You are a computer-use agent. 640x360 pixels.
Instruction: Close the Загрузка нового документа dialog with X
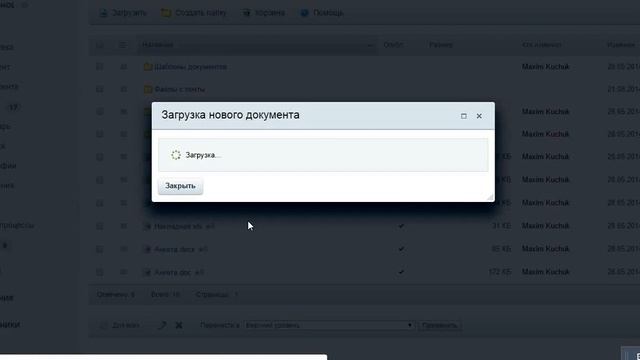click(x=479, y=116)
